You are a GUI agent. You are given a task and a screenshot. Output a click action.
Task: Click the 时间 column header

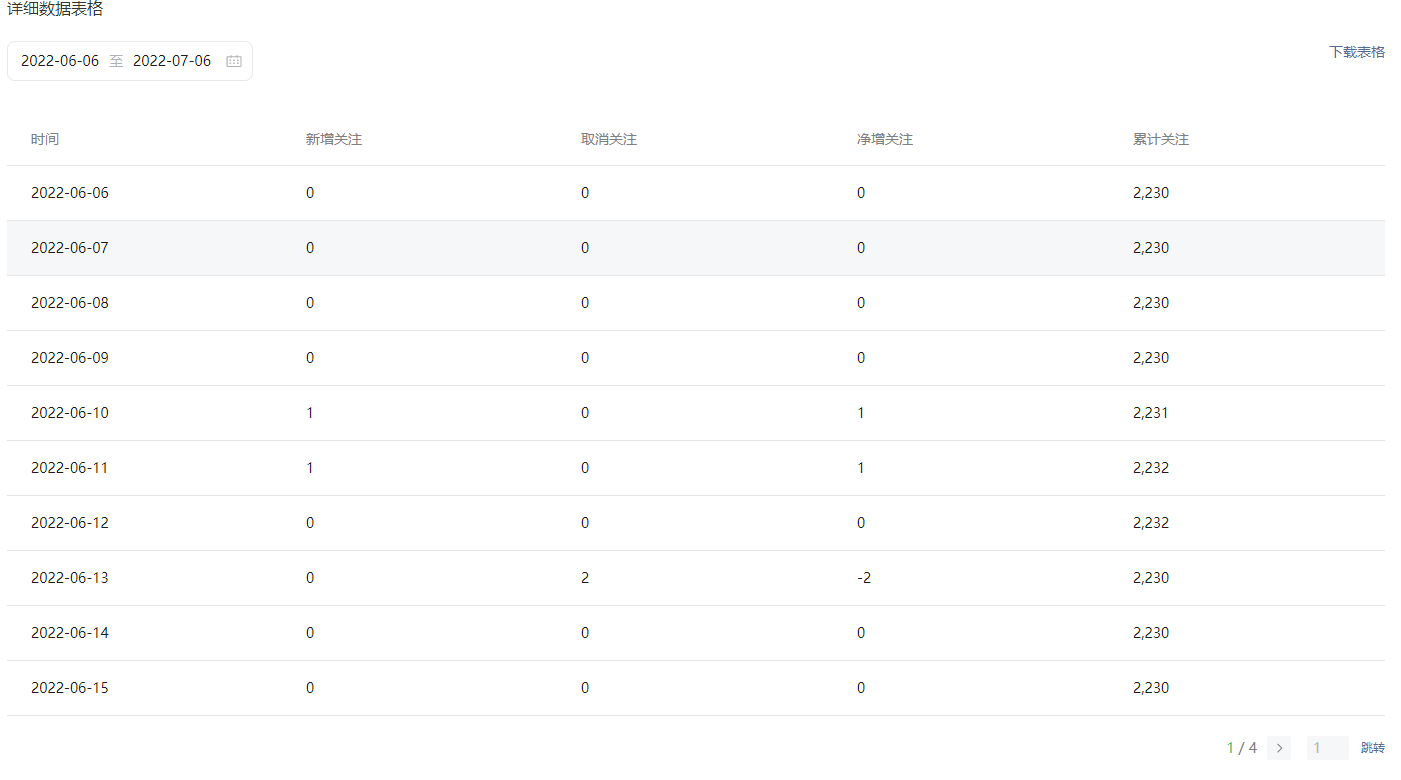(45, 139)
